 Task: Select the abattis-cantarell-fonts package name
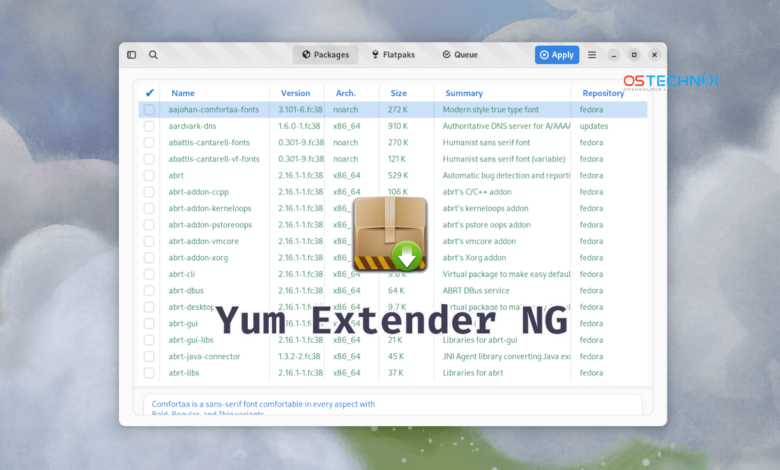(x=209, y=142)
